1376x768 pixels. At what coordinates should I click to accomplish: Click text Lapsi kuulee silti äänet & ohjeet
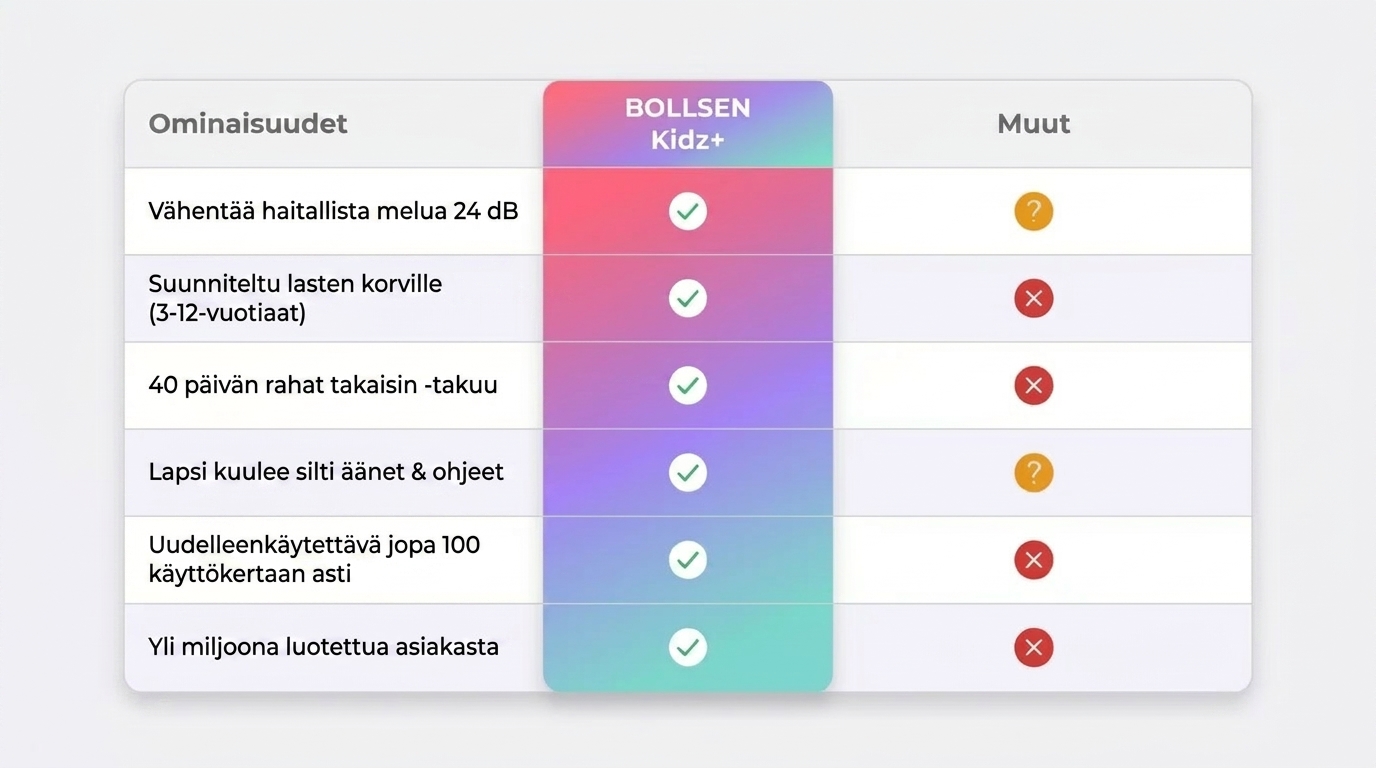tap(326, 472)
